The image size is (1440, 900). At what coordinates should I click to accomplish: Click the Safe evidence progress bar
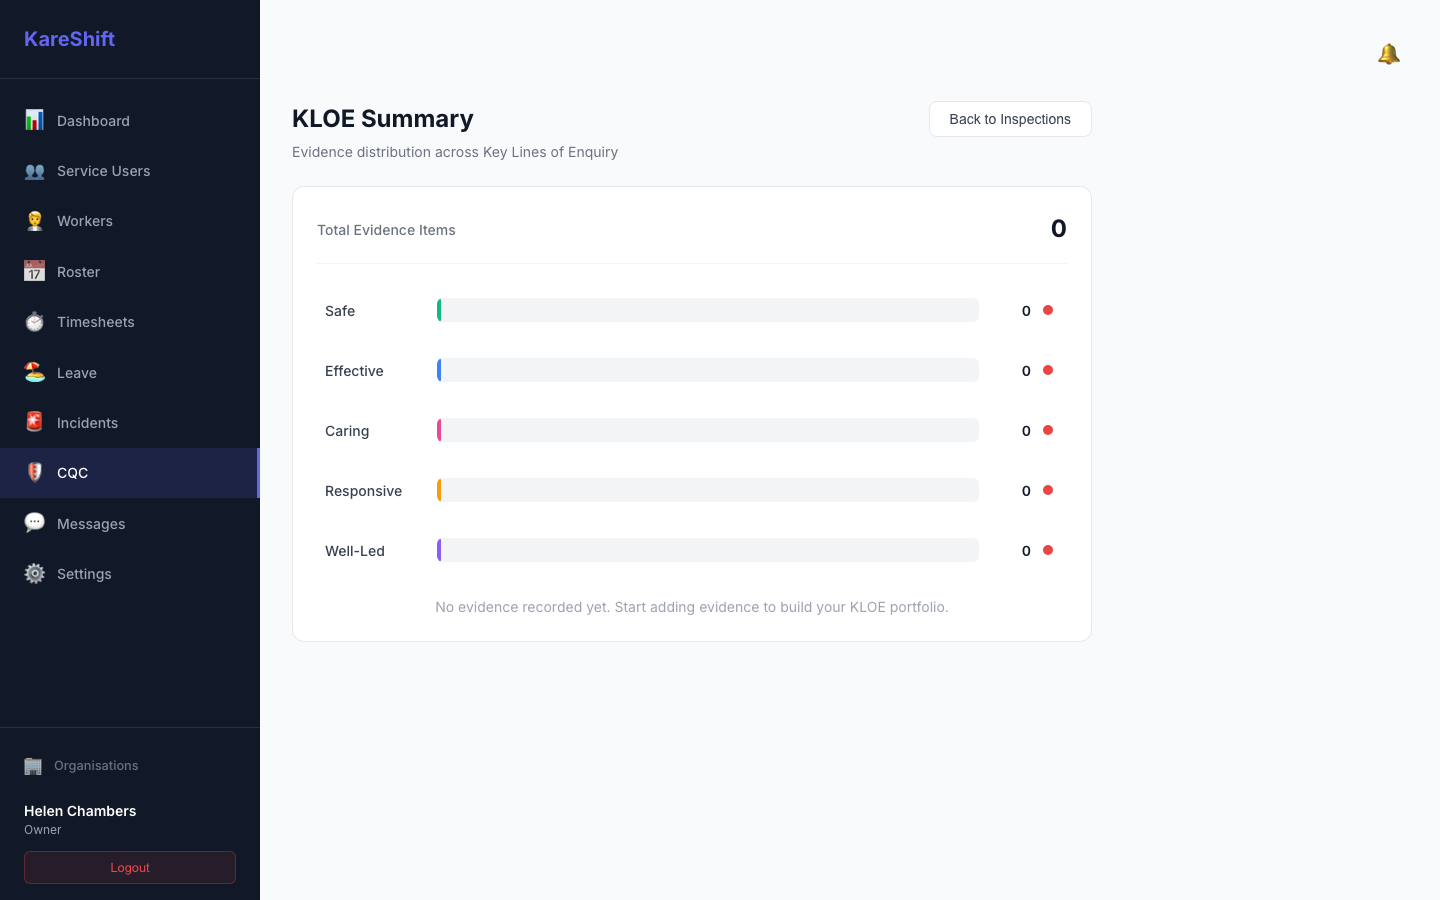[708, 310]
